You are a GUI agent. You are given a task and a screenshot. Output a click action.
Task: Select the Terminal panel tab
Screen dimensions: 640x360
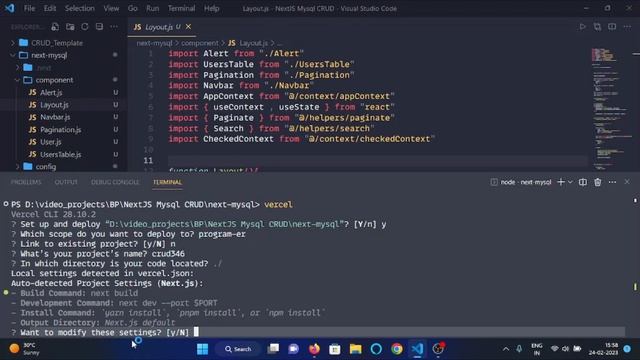click(167, 182)
